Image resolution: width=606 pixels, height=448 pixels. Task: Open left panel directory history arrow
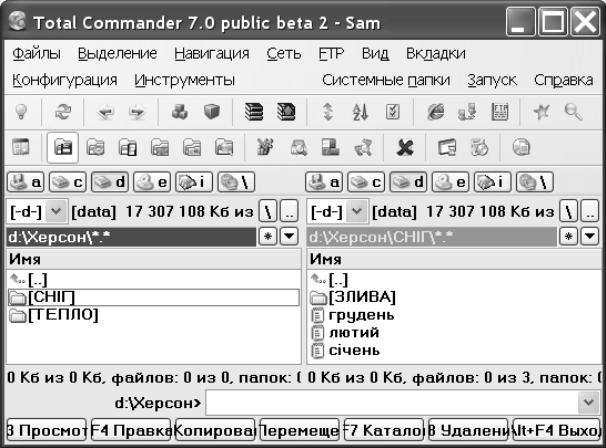pos(289,237)
